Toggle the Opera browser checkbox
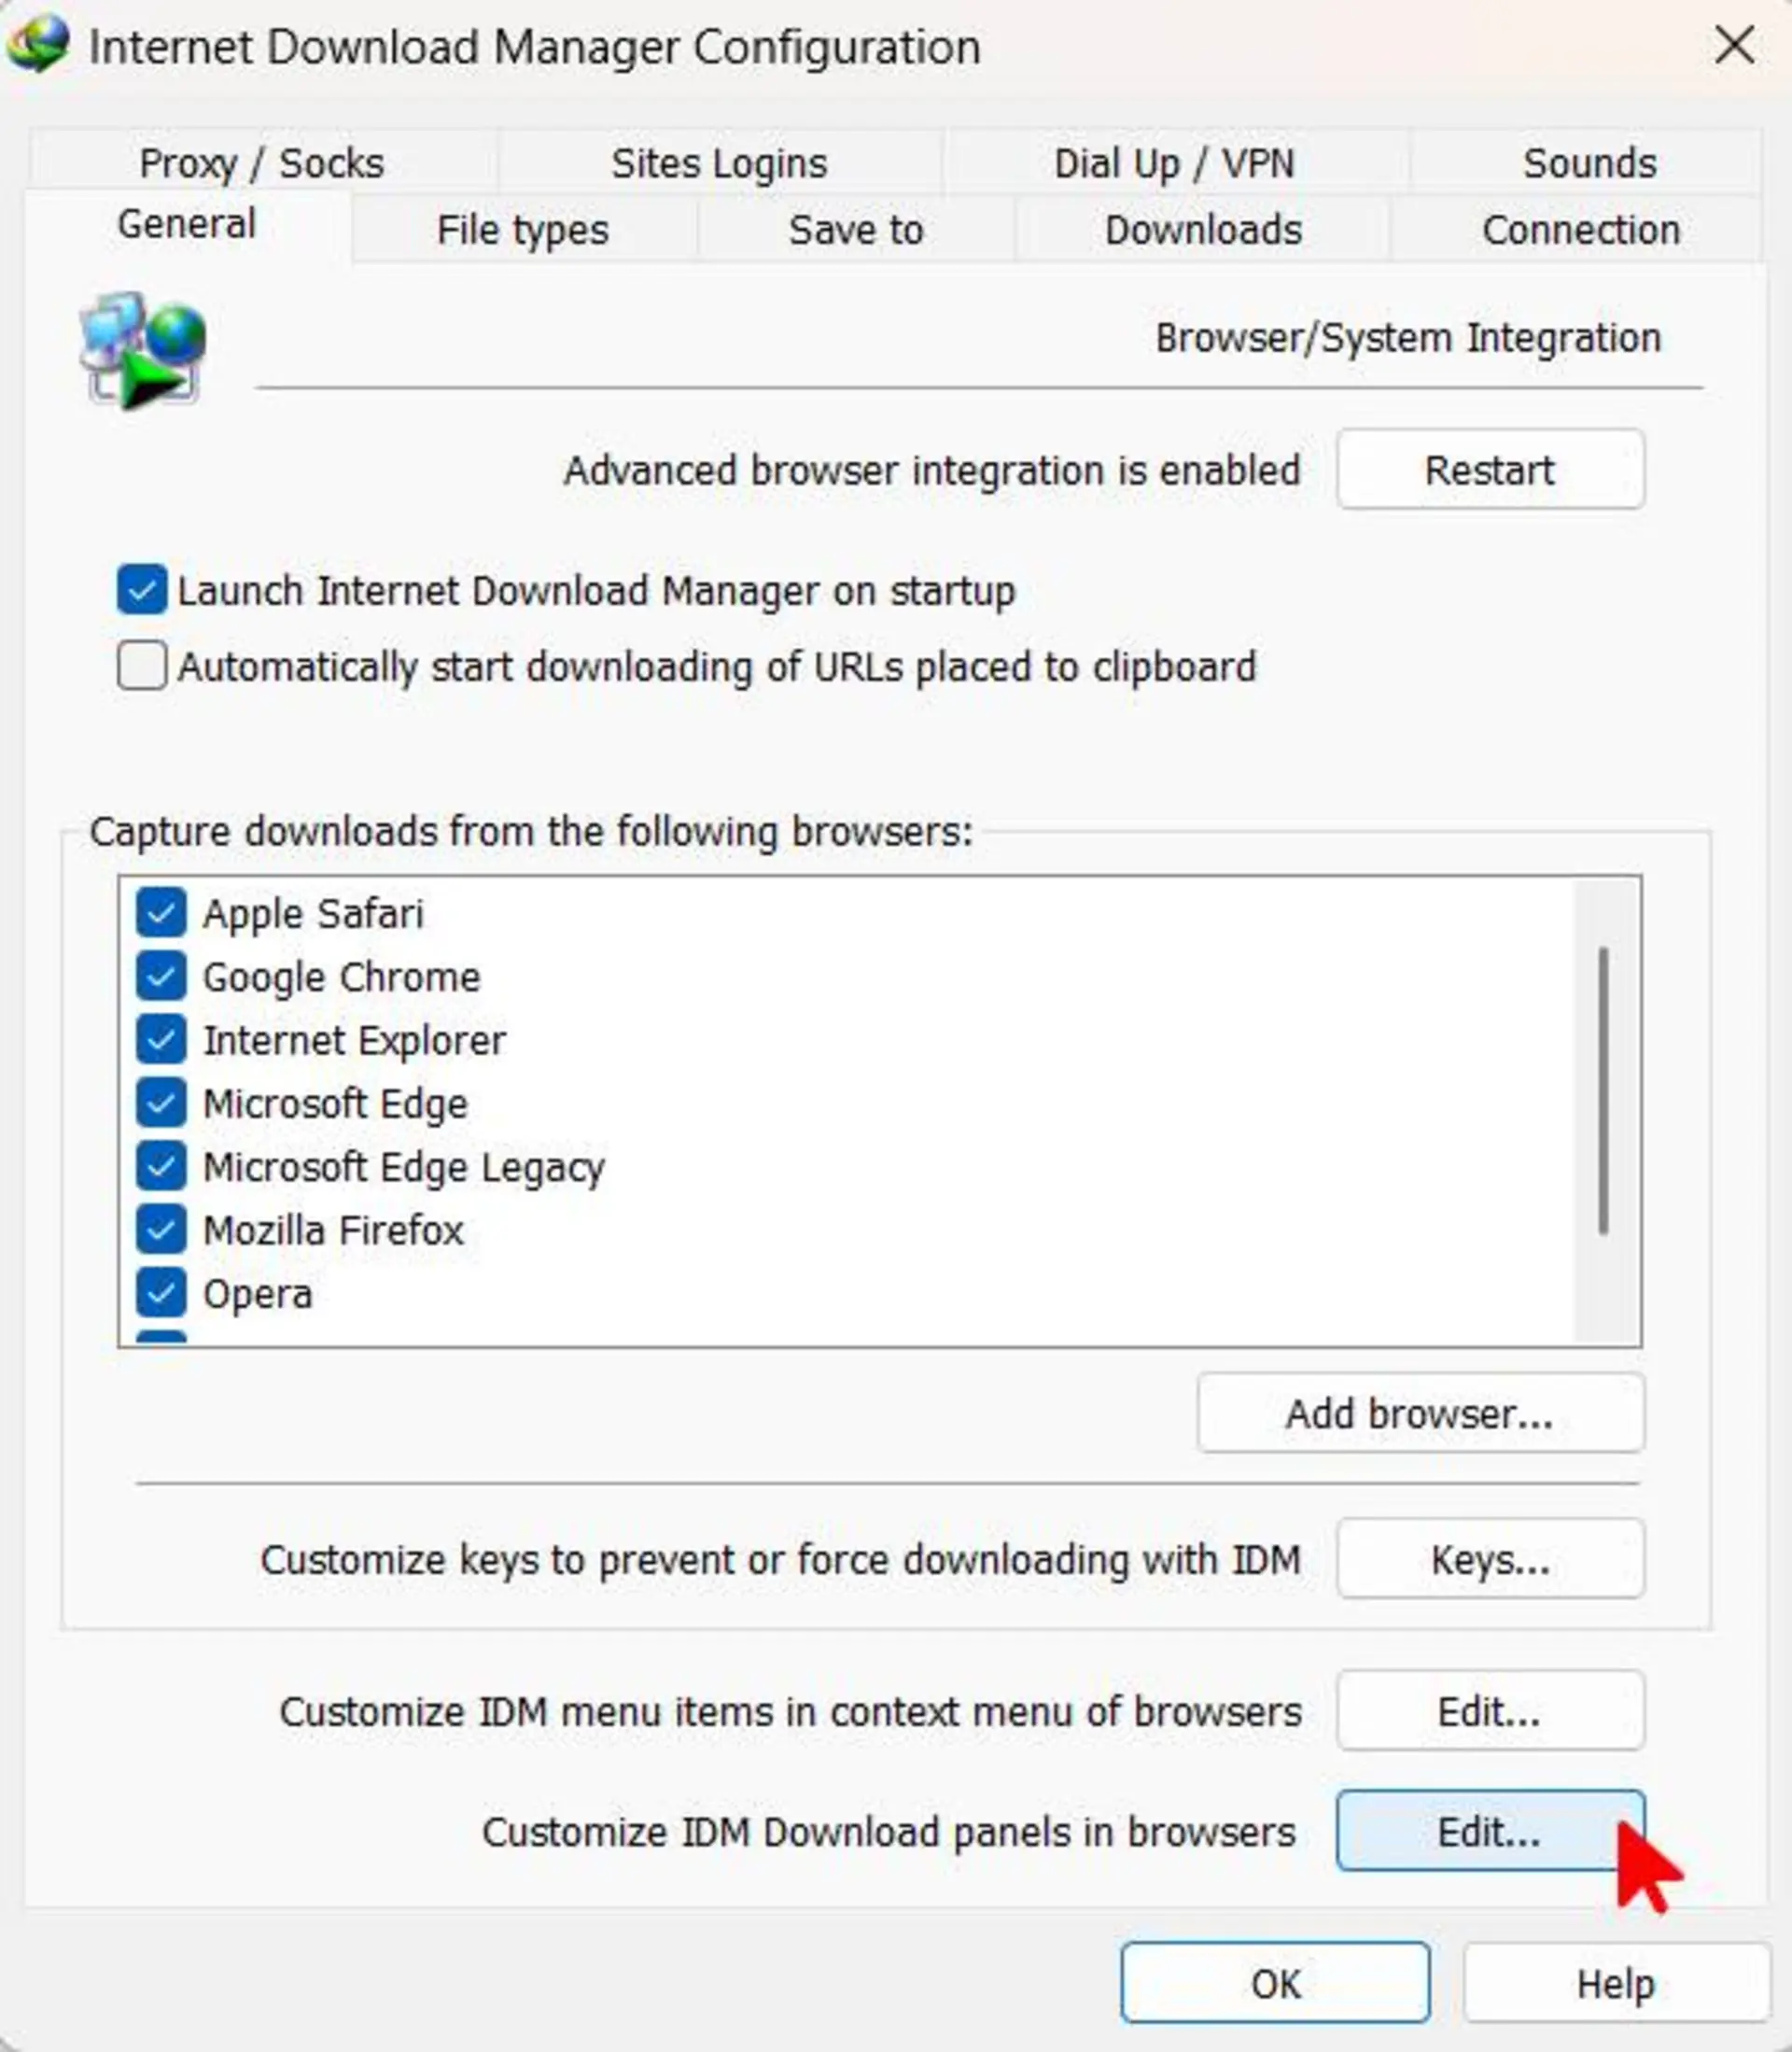The image size is (1792, 2052). [161, 1293]
